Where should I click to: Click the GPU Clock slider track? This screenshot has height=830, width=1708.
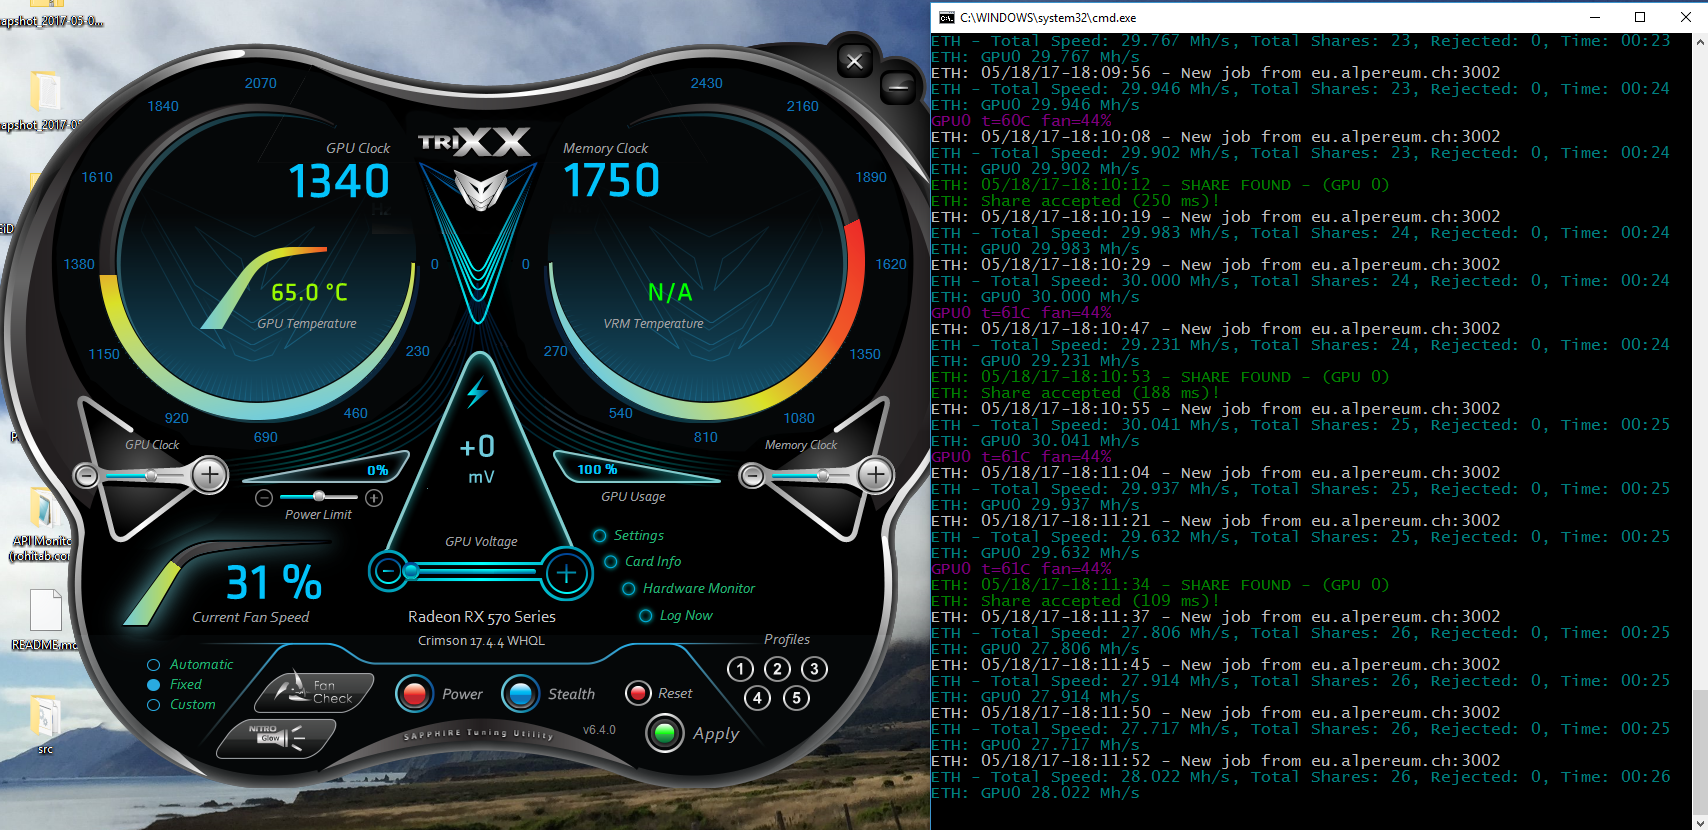(x=146, y=476)
